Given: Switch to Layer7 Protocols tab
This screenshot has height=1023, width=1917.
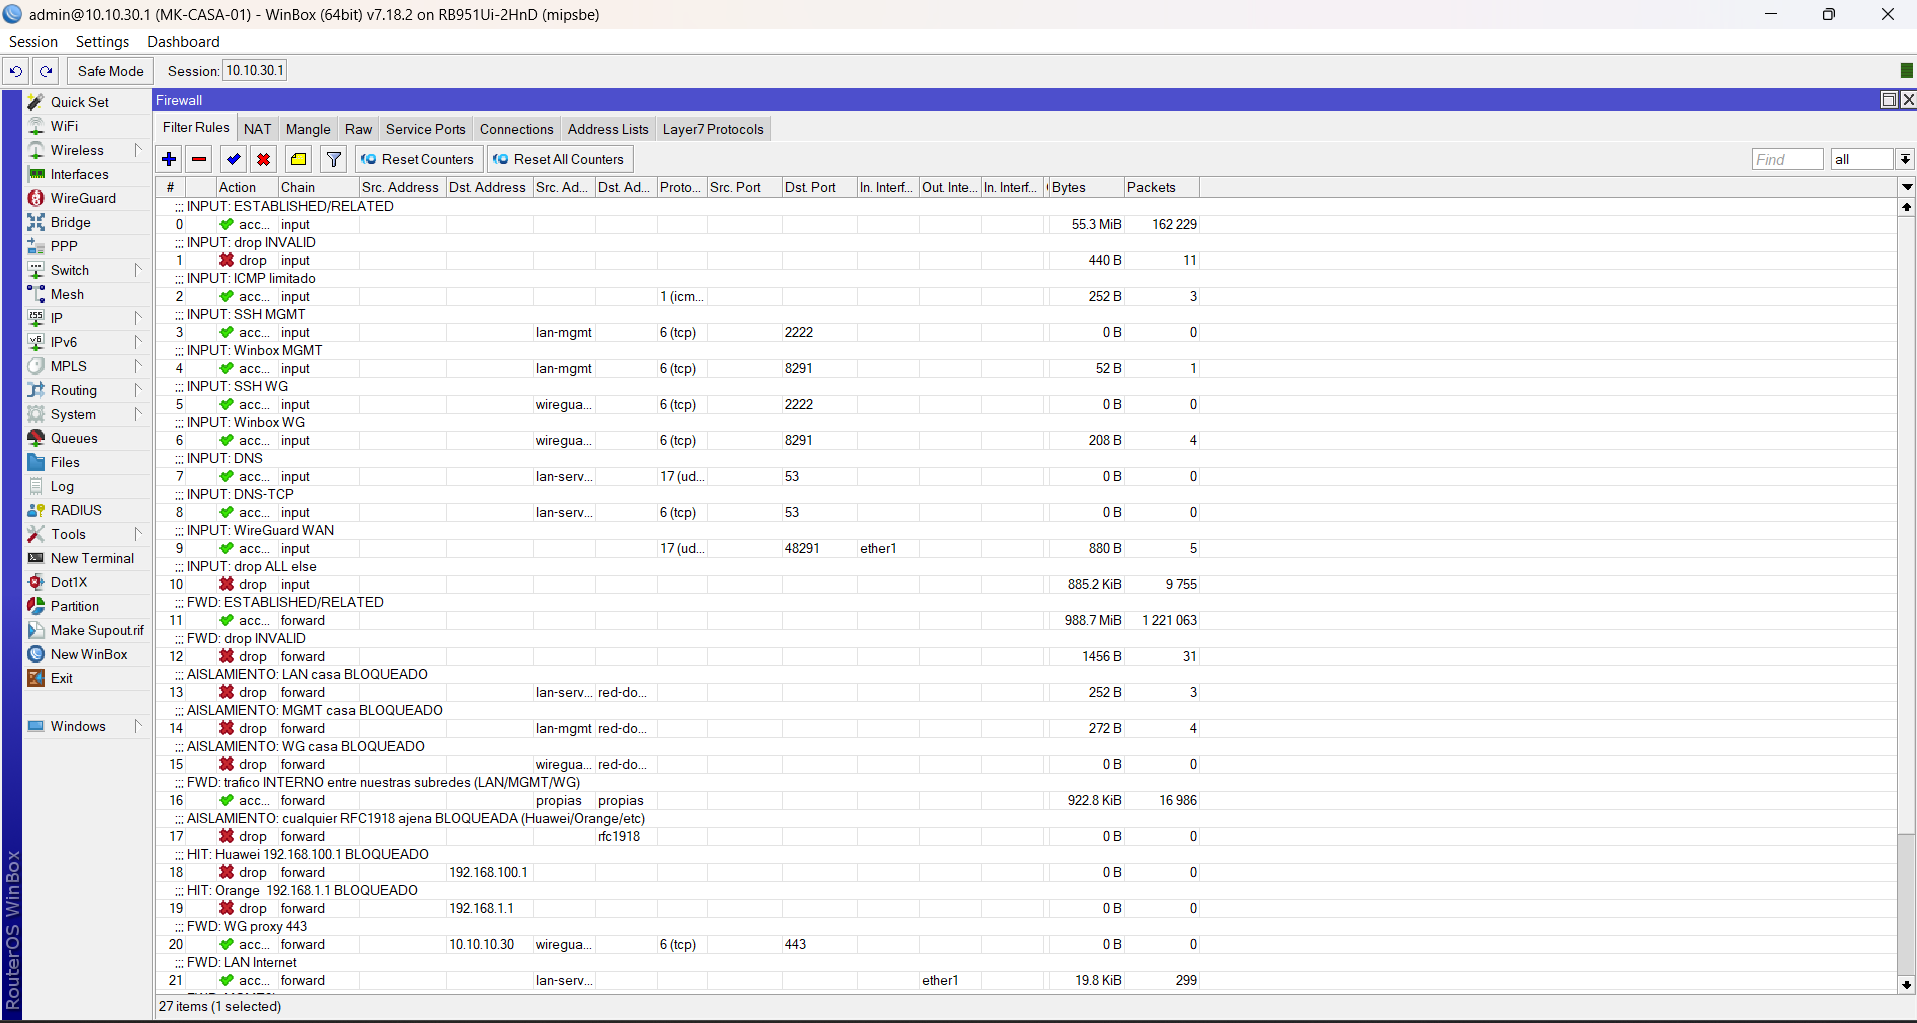Looking at the screenshot, I should [x=713, y=129].
